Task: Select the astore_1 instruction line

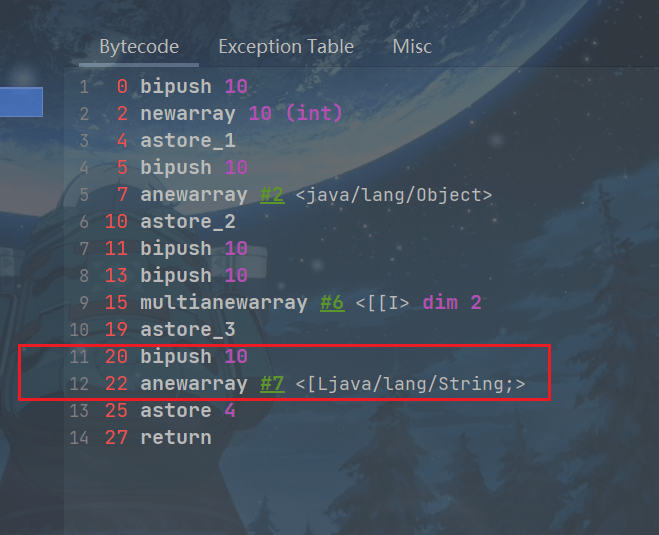Action: pyautogui.click(x=187, y=141)
